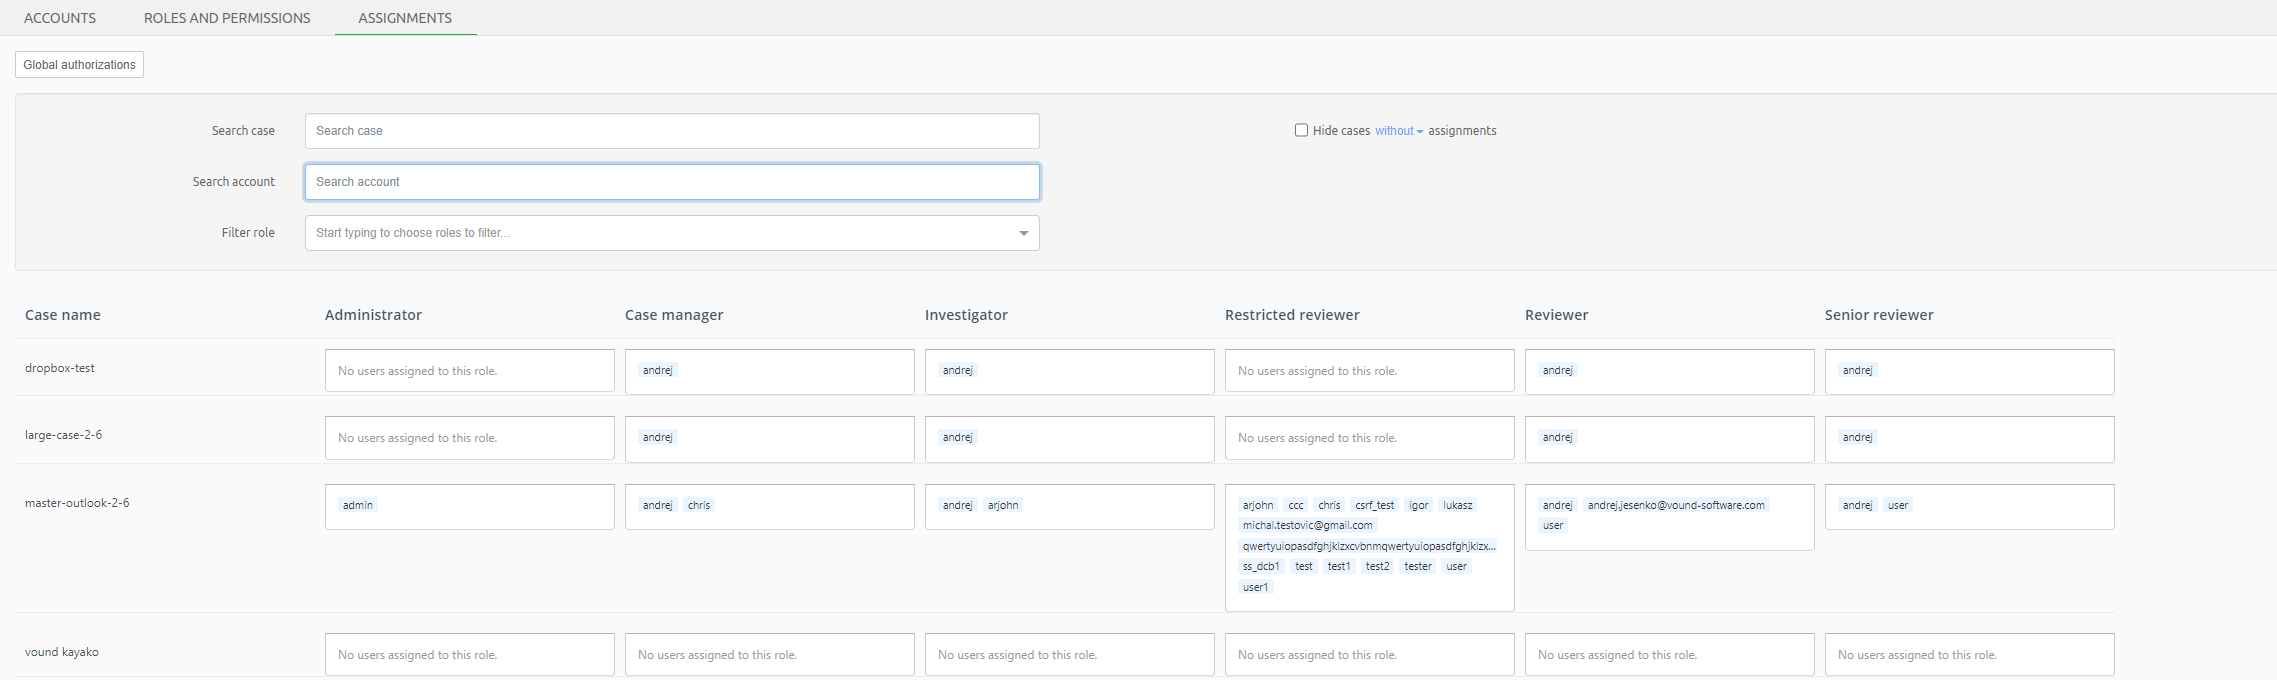2277x680 pixels.
Task: Open vound kayako Senior reviewer box
Action: (1969, 655)
